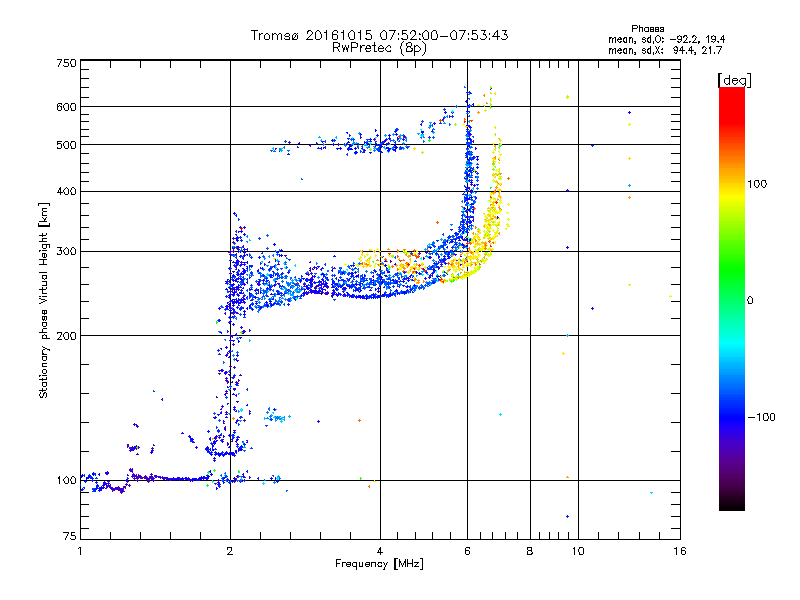The image size is (800, 600).
Task: Click the rainbow phase colour bar
Action: (732, 299)
